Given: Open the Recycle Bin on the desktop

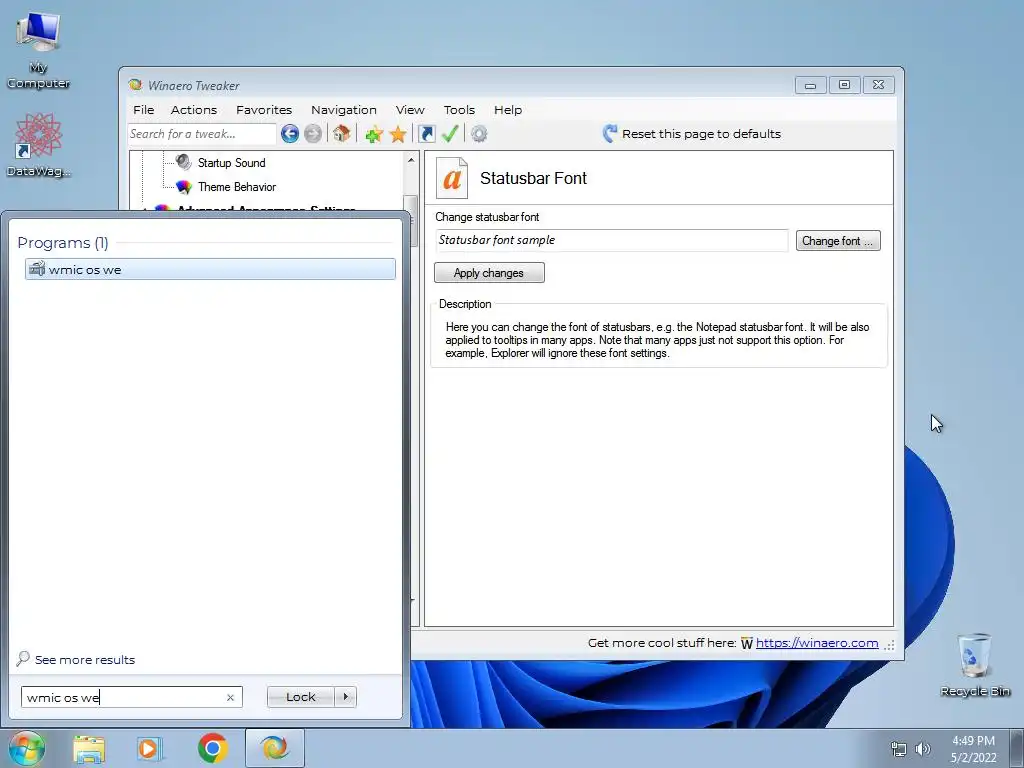Looking at the screenshot, I should coord(975,665).
